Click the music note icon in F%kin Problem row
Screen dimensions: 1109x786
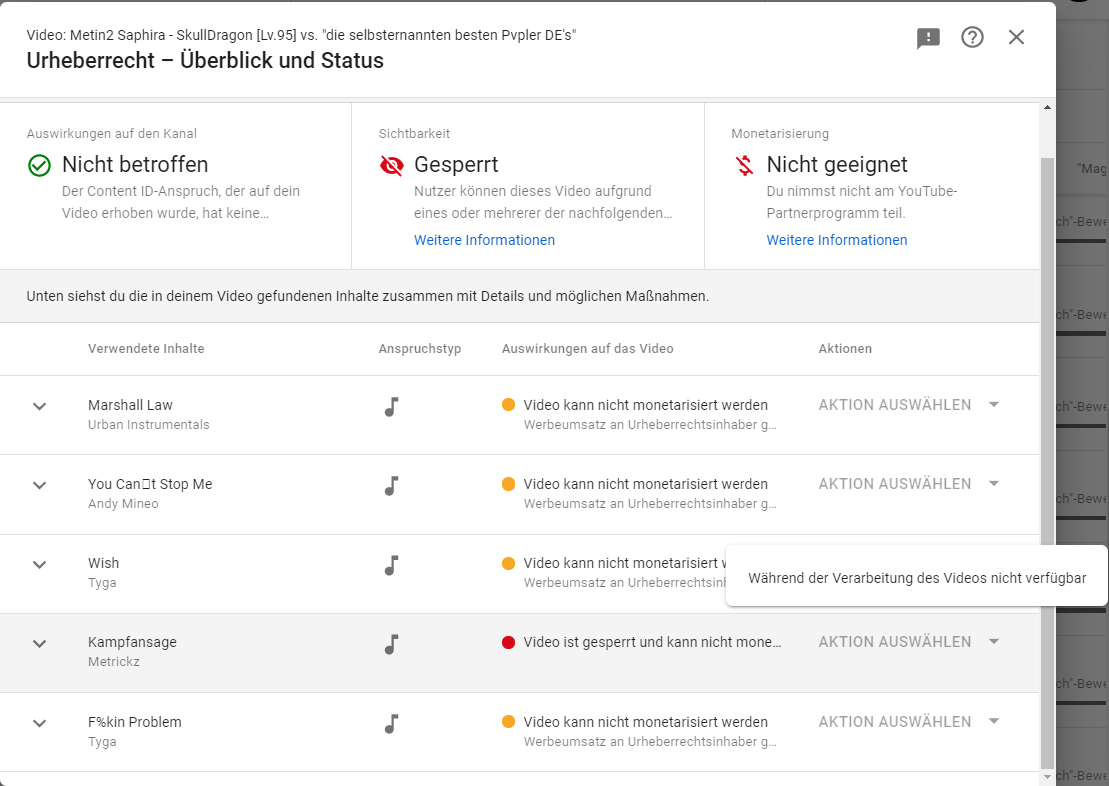pos(392,724)
